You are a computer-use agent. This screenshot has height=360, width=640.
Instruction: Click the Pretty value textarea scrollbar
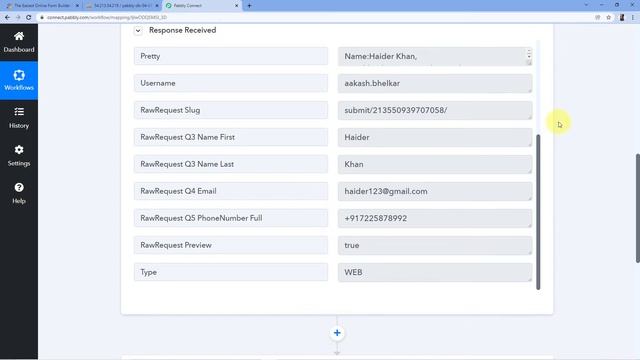(529, 54)
